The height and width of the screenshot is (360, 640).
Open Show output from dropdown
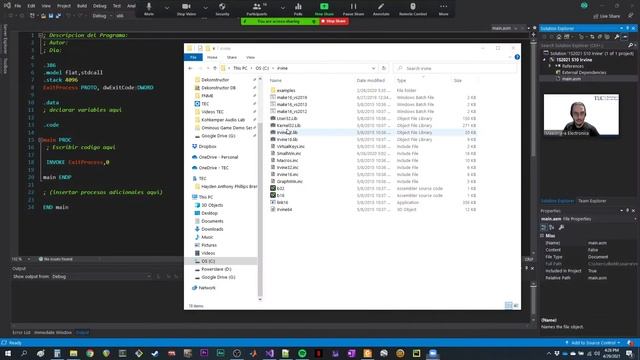101,277
